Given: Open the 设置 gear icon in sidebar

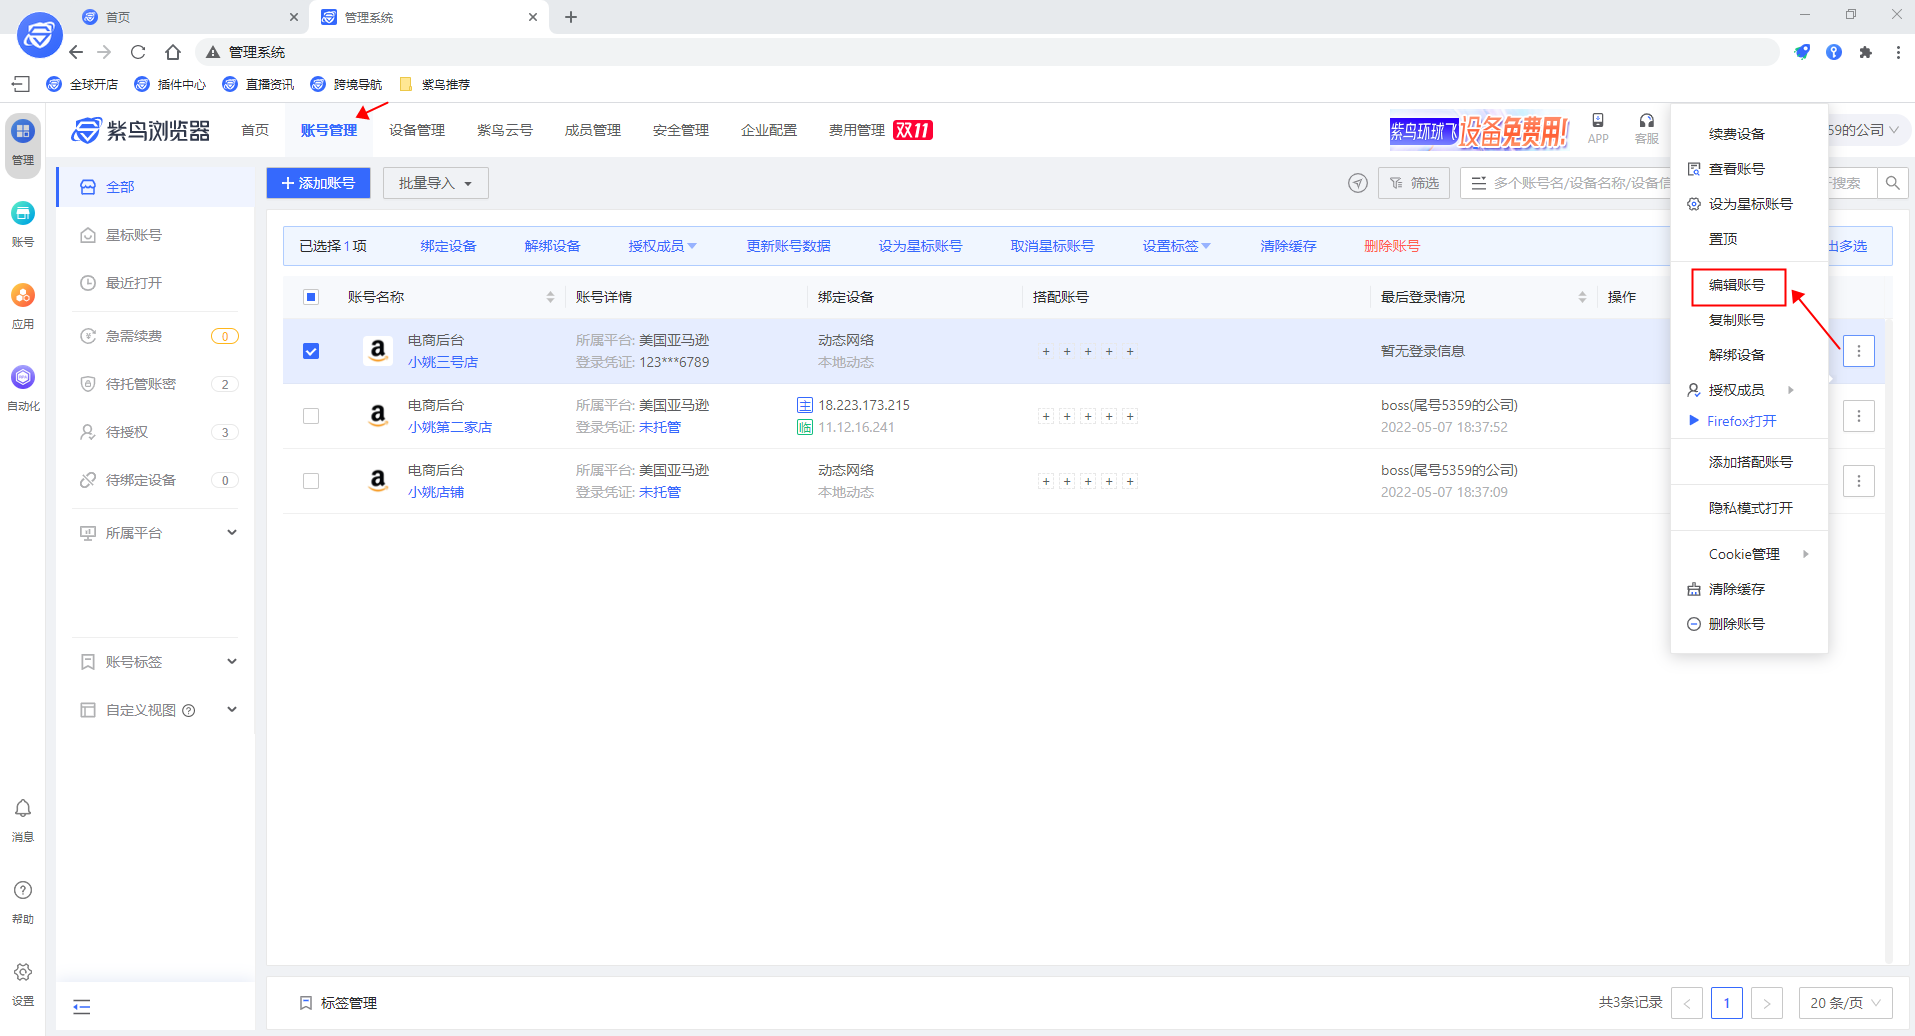Looking at the screenshot, I should [x=22, y=971].
